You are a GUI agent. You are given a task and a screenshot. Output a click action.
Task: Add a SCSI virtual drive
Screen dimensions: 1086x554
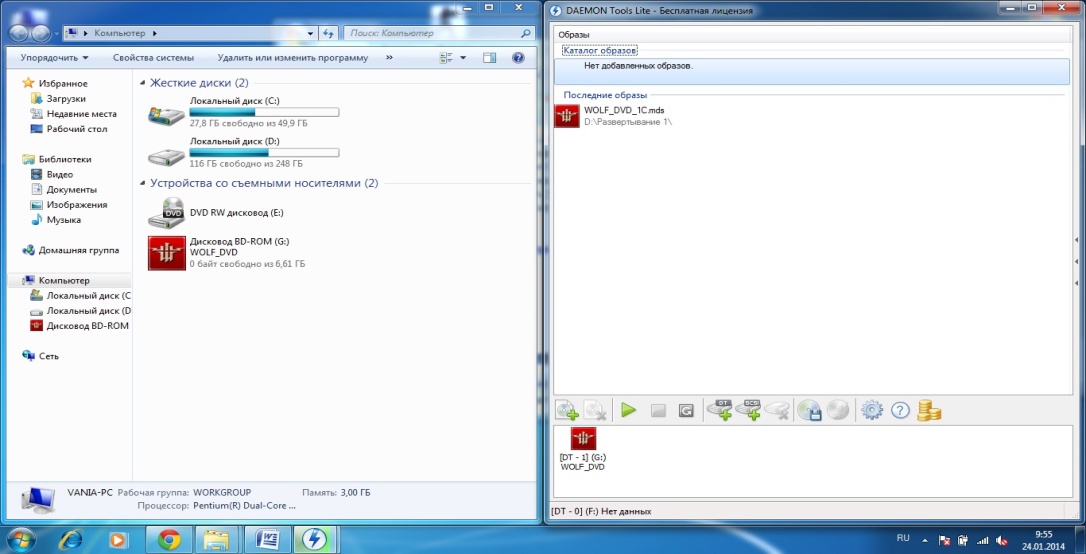[x=748, y=411]
